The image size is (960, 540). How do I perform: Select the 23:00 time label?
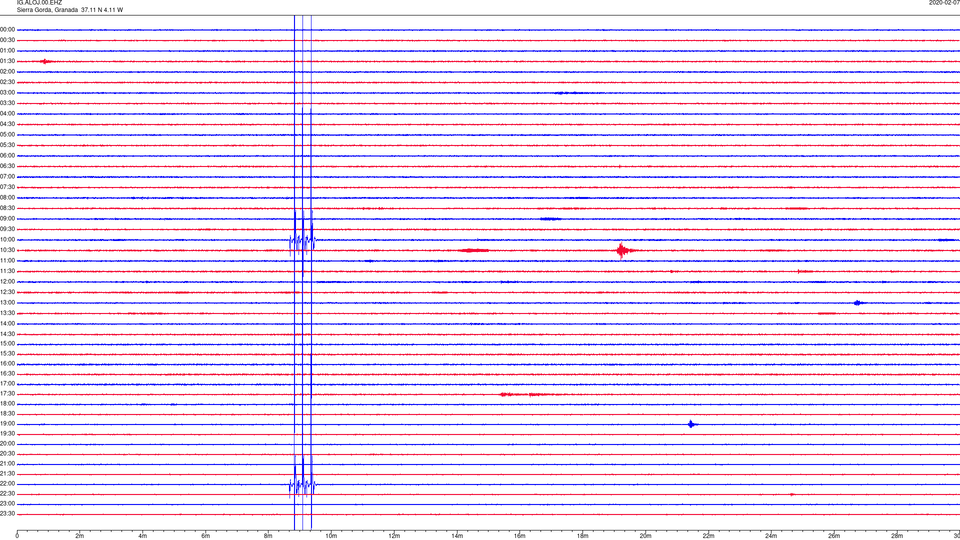(7, 503)
